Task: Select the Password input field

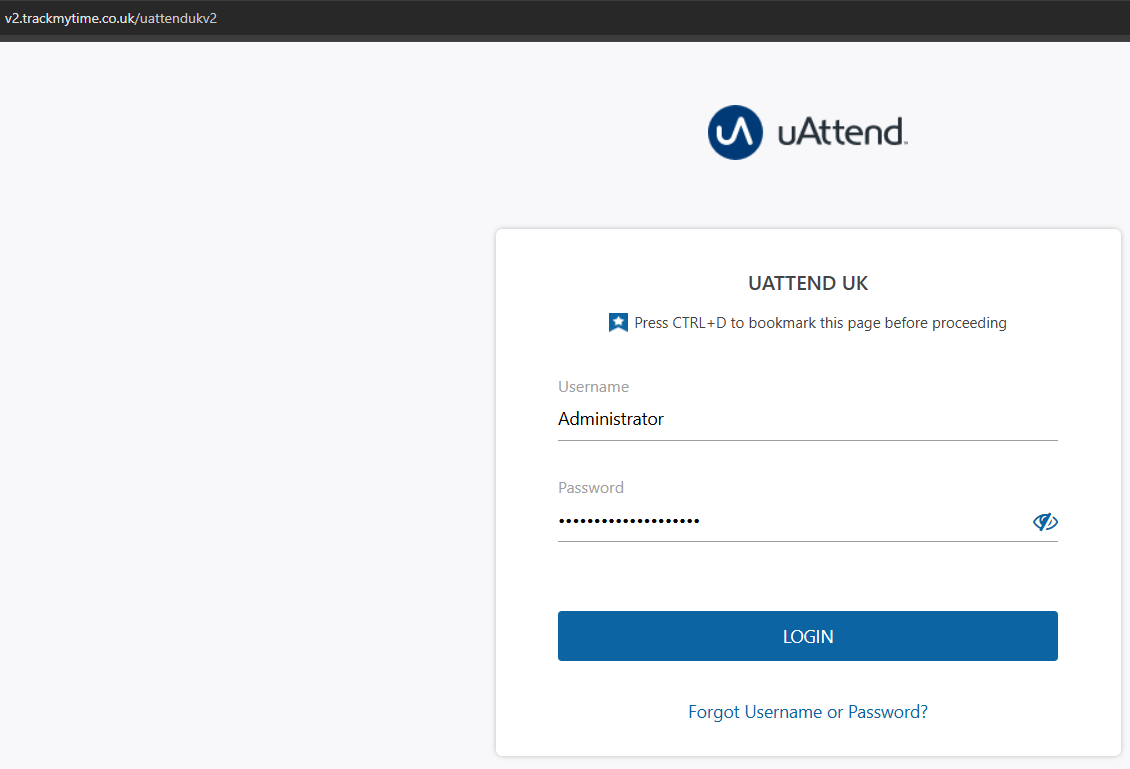Action: coord(700,521)
